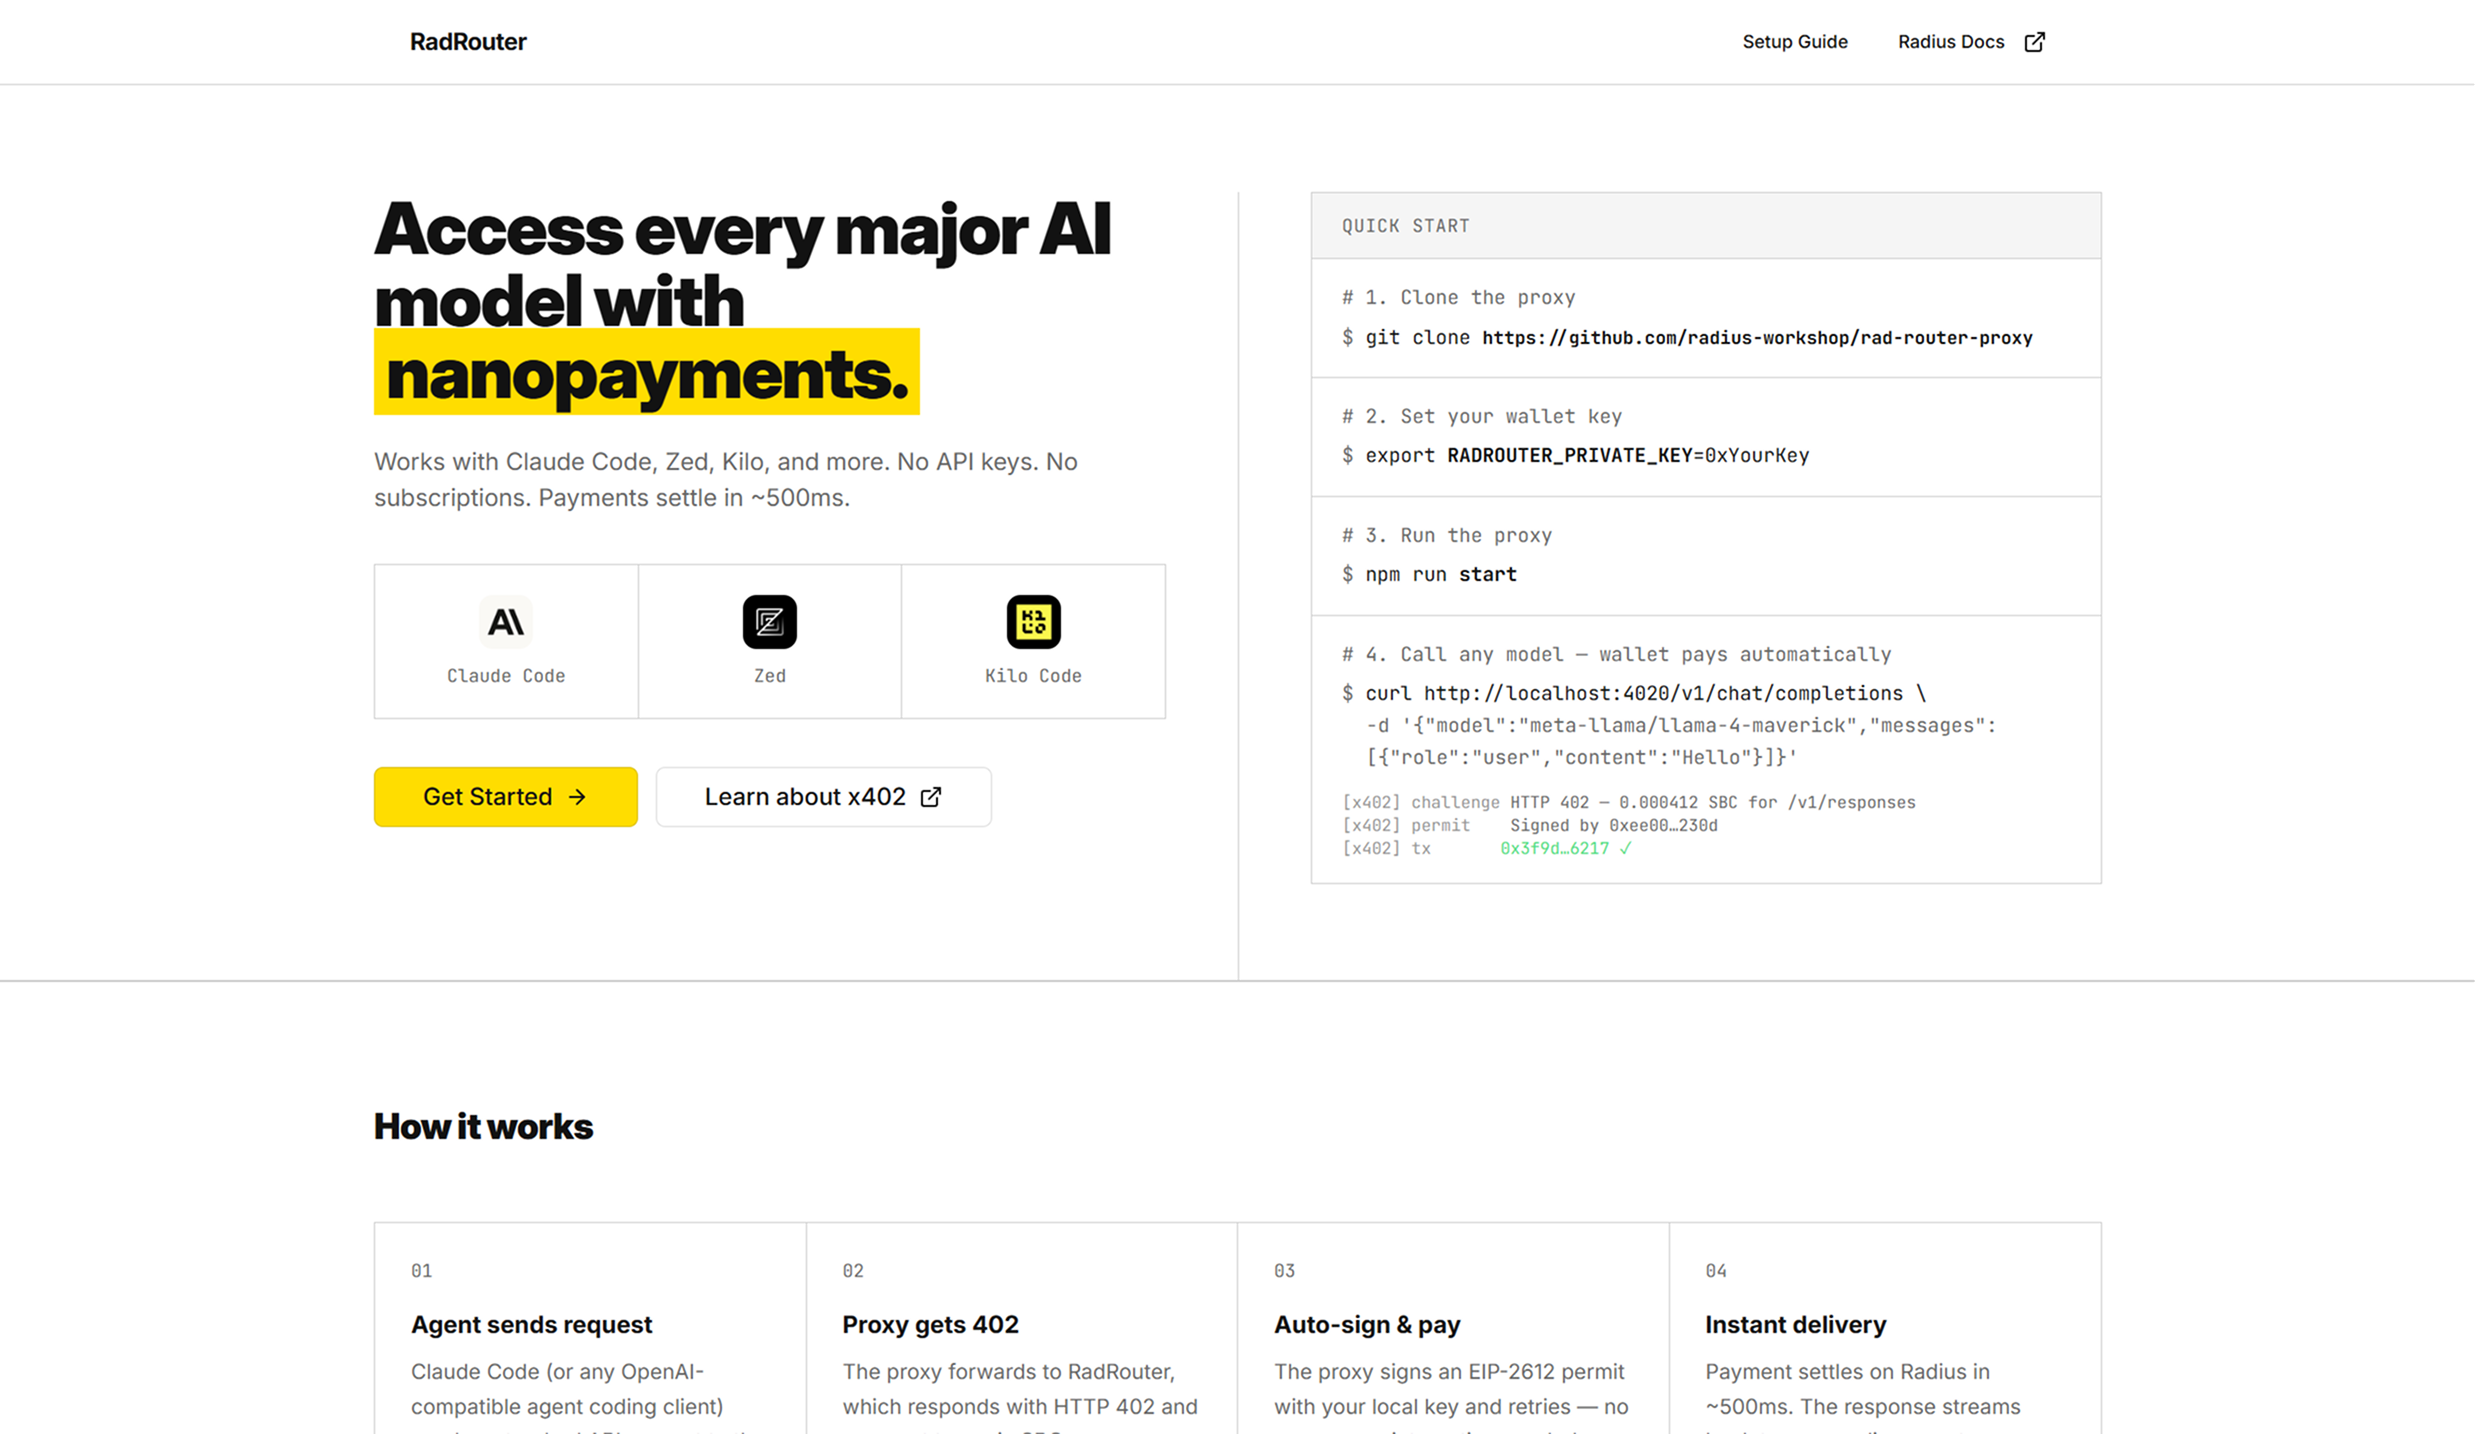Screen dimensions: 2475x1434
Task: Click the Auto-sign & pay step card
Action: 1452,1325
